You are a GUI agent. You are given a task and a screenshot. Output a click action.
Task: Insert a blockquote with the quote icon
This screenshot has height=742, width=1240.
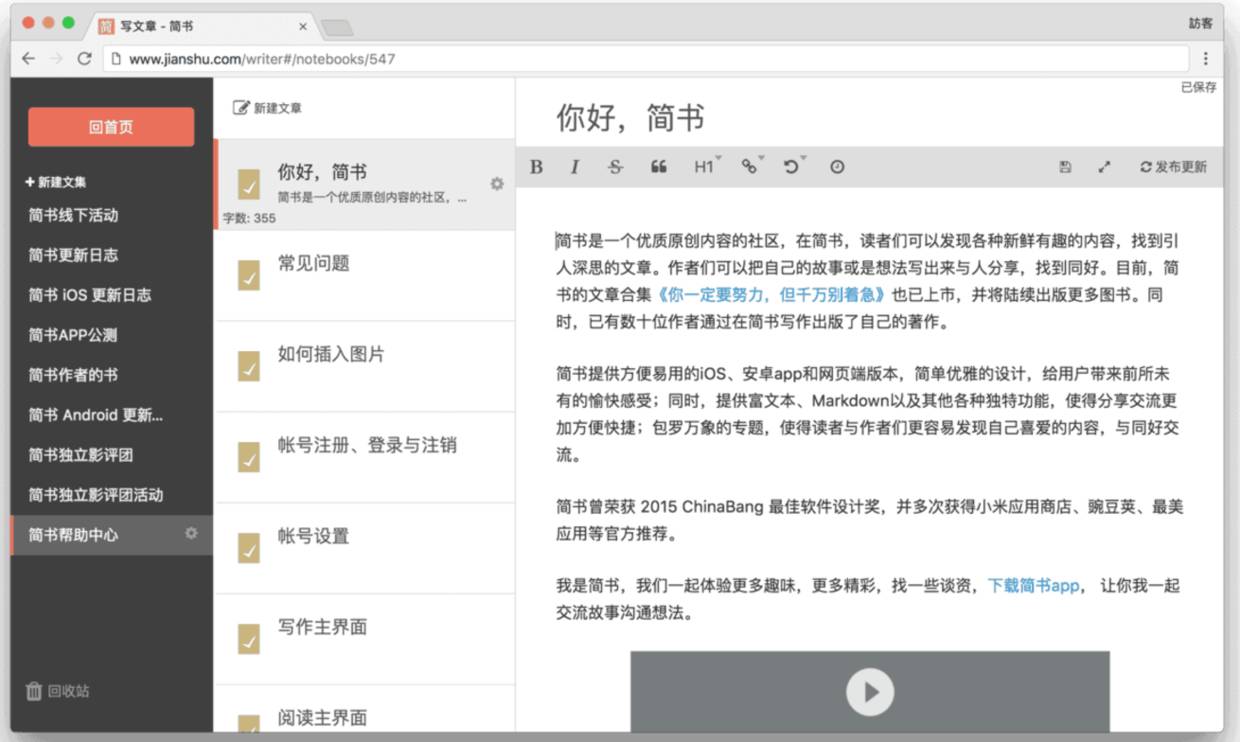pos(658,167)
